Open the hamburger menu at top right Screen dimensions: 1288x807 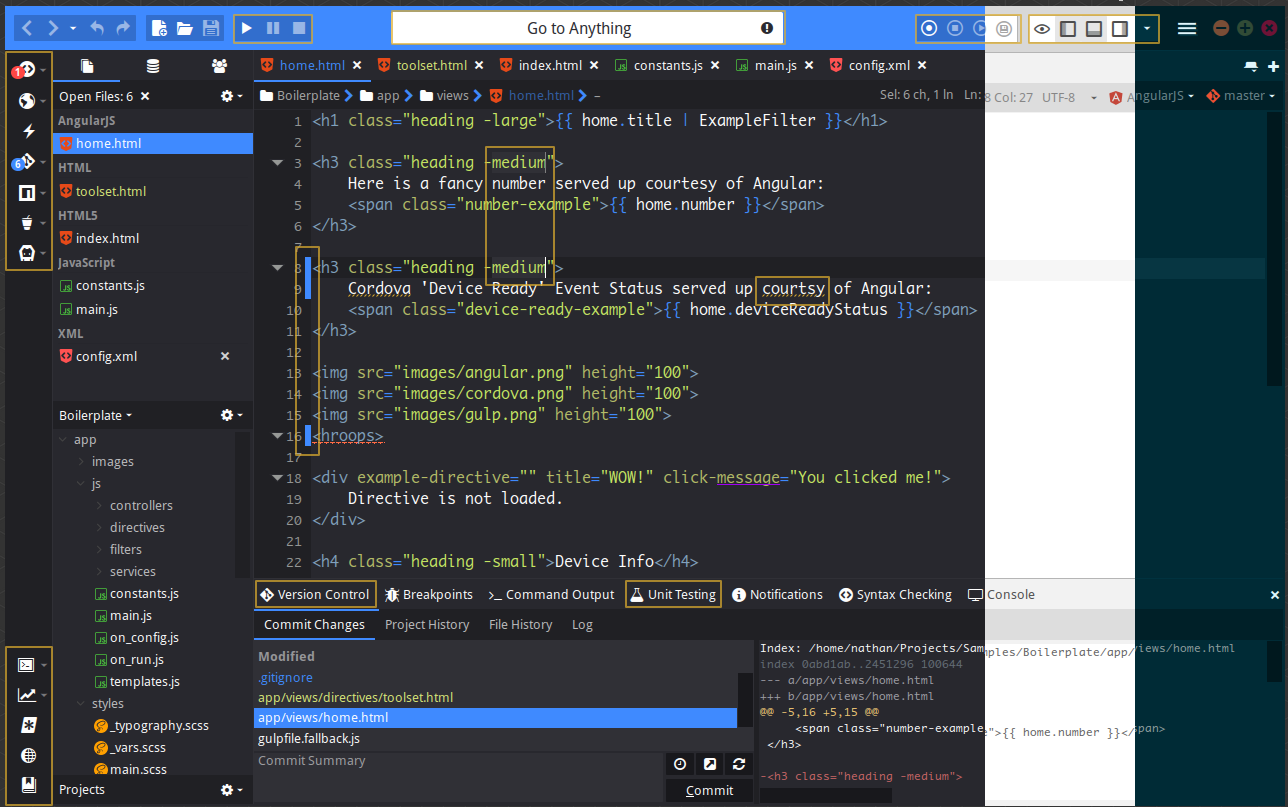1187,28
